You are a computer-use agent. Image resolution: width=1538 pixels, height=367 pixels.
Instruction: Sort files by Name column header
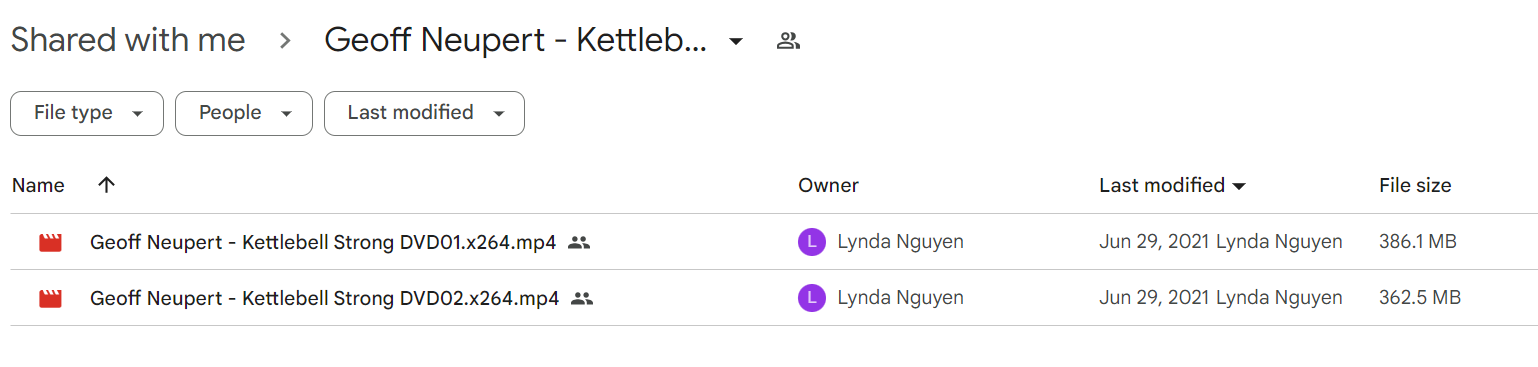coord(38,185)
